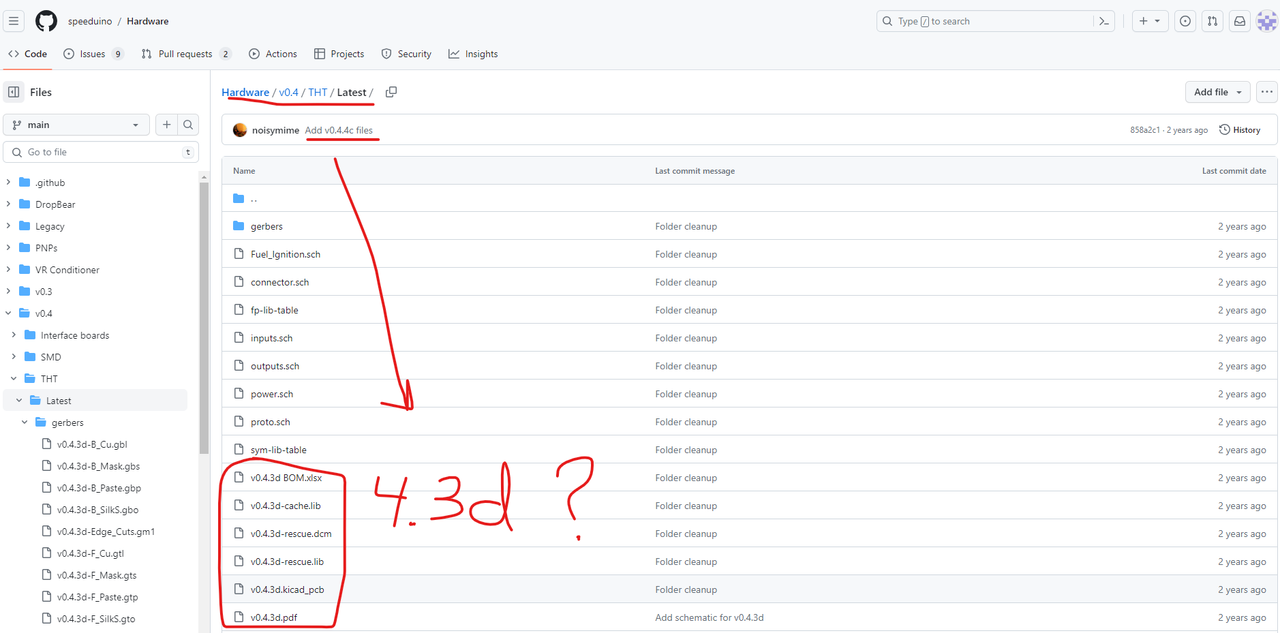Click Hardware breadcrumb link
This screenshot has width=1280, height=633.
(246, 92)
